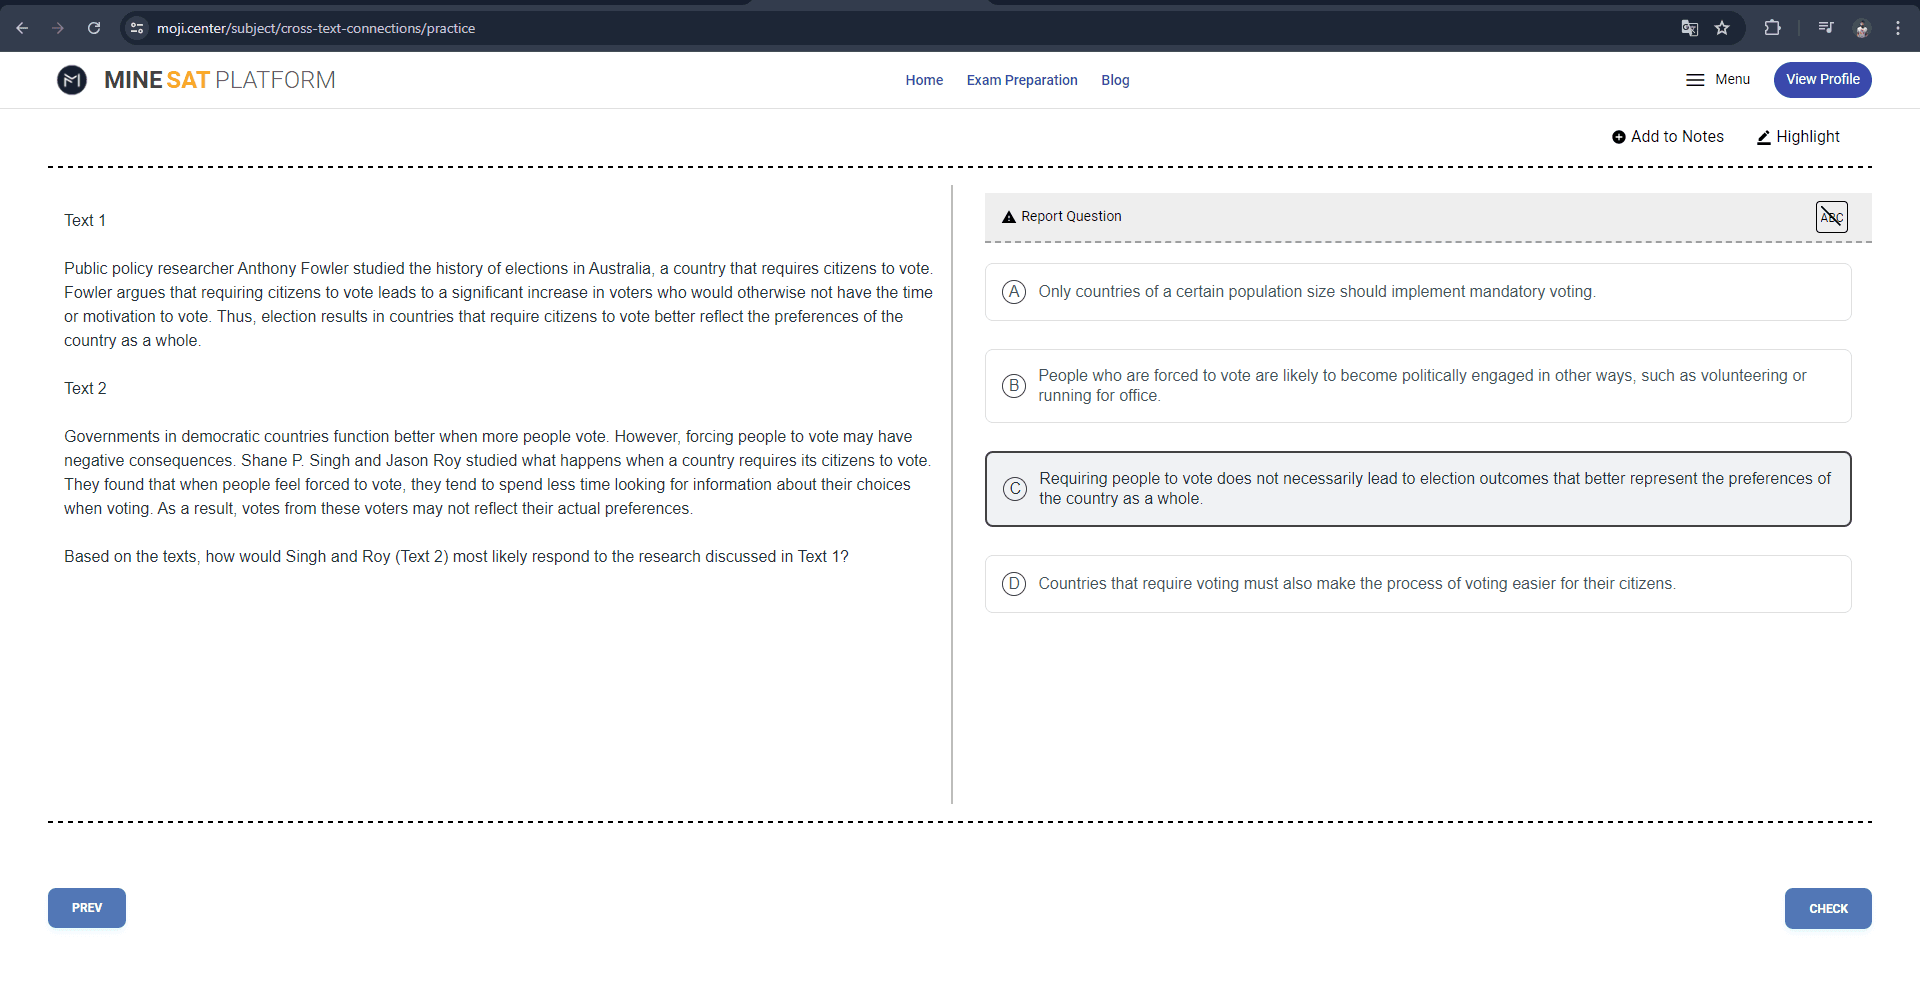The image size is (1920, 1000).
Task: Select answer choice D about easier voting
Action: coord(1418,583)
